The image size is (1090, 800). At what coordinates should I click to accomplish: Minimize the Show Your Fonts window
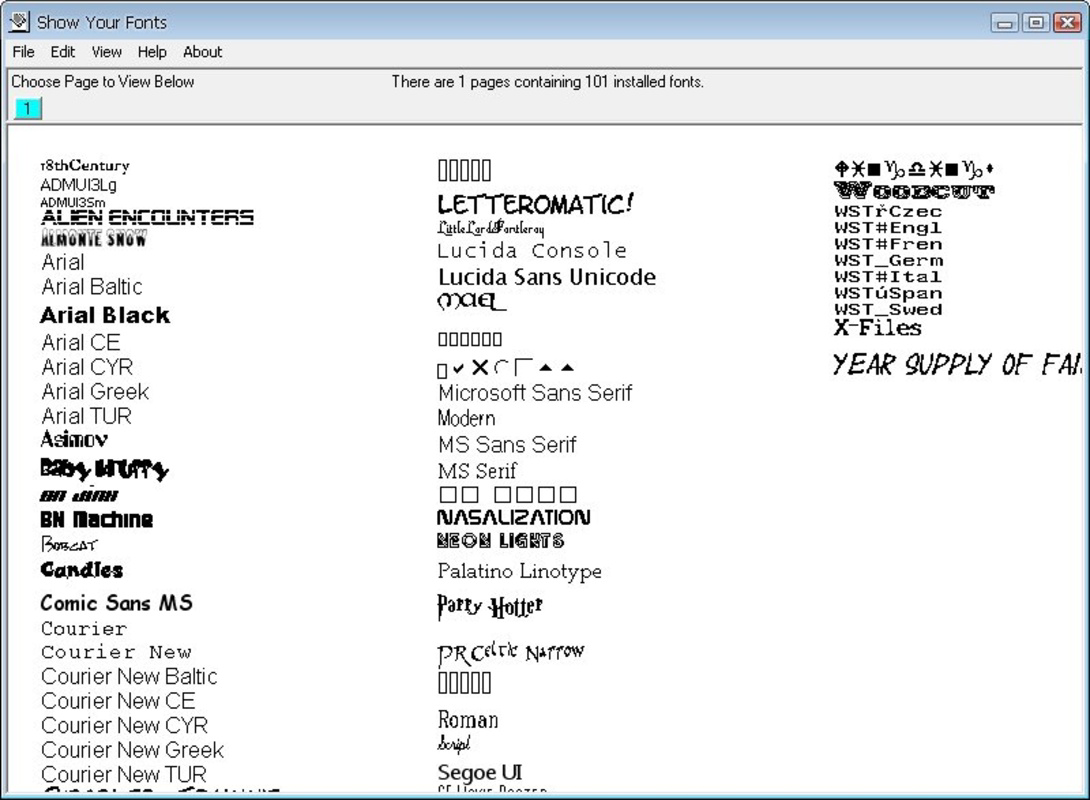(x=1004, y=23)
